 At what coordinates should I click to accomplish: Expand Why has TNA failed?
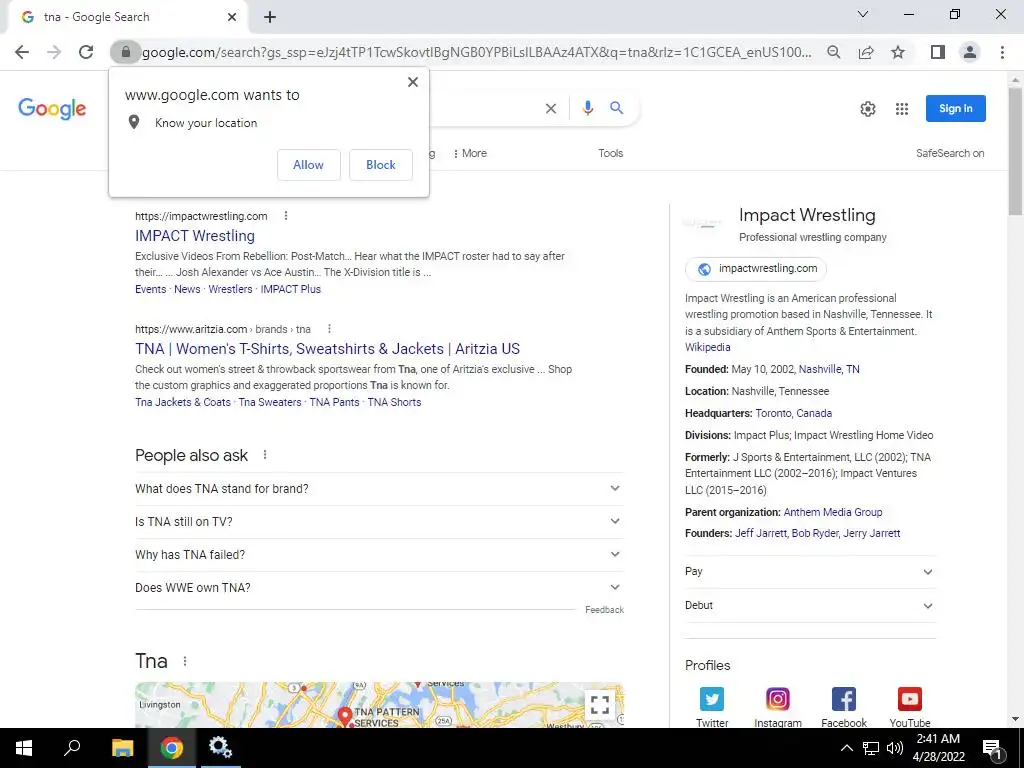pos(379,554)
